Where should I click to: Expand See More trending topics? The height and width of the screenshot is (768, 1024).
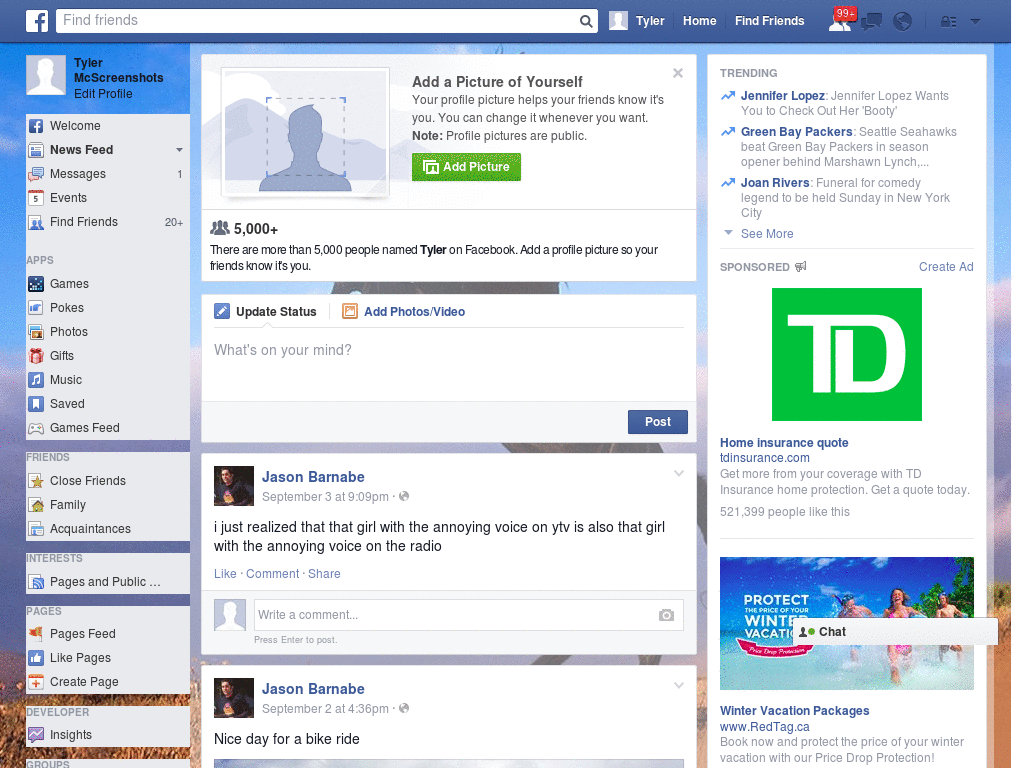(767, 234)
